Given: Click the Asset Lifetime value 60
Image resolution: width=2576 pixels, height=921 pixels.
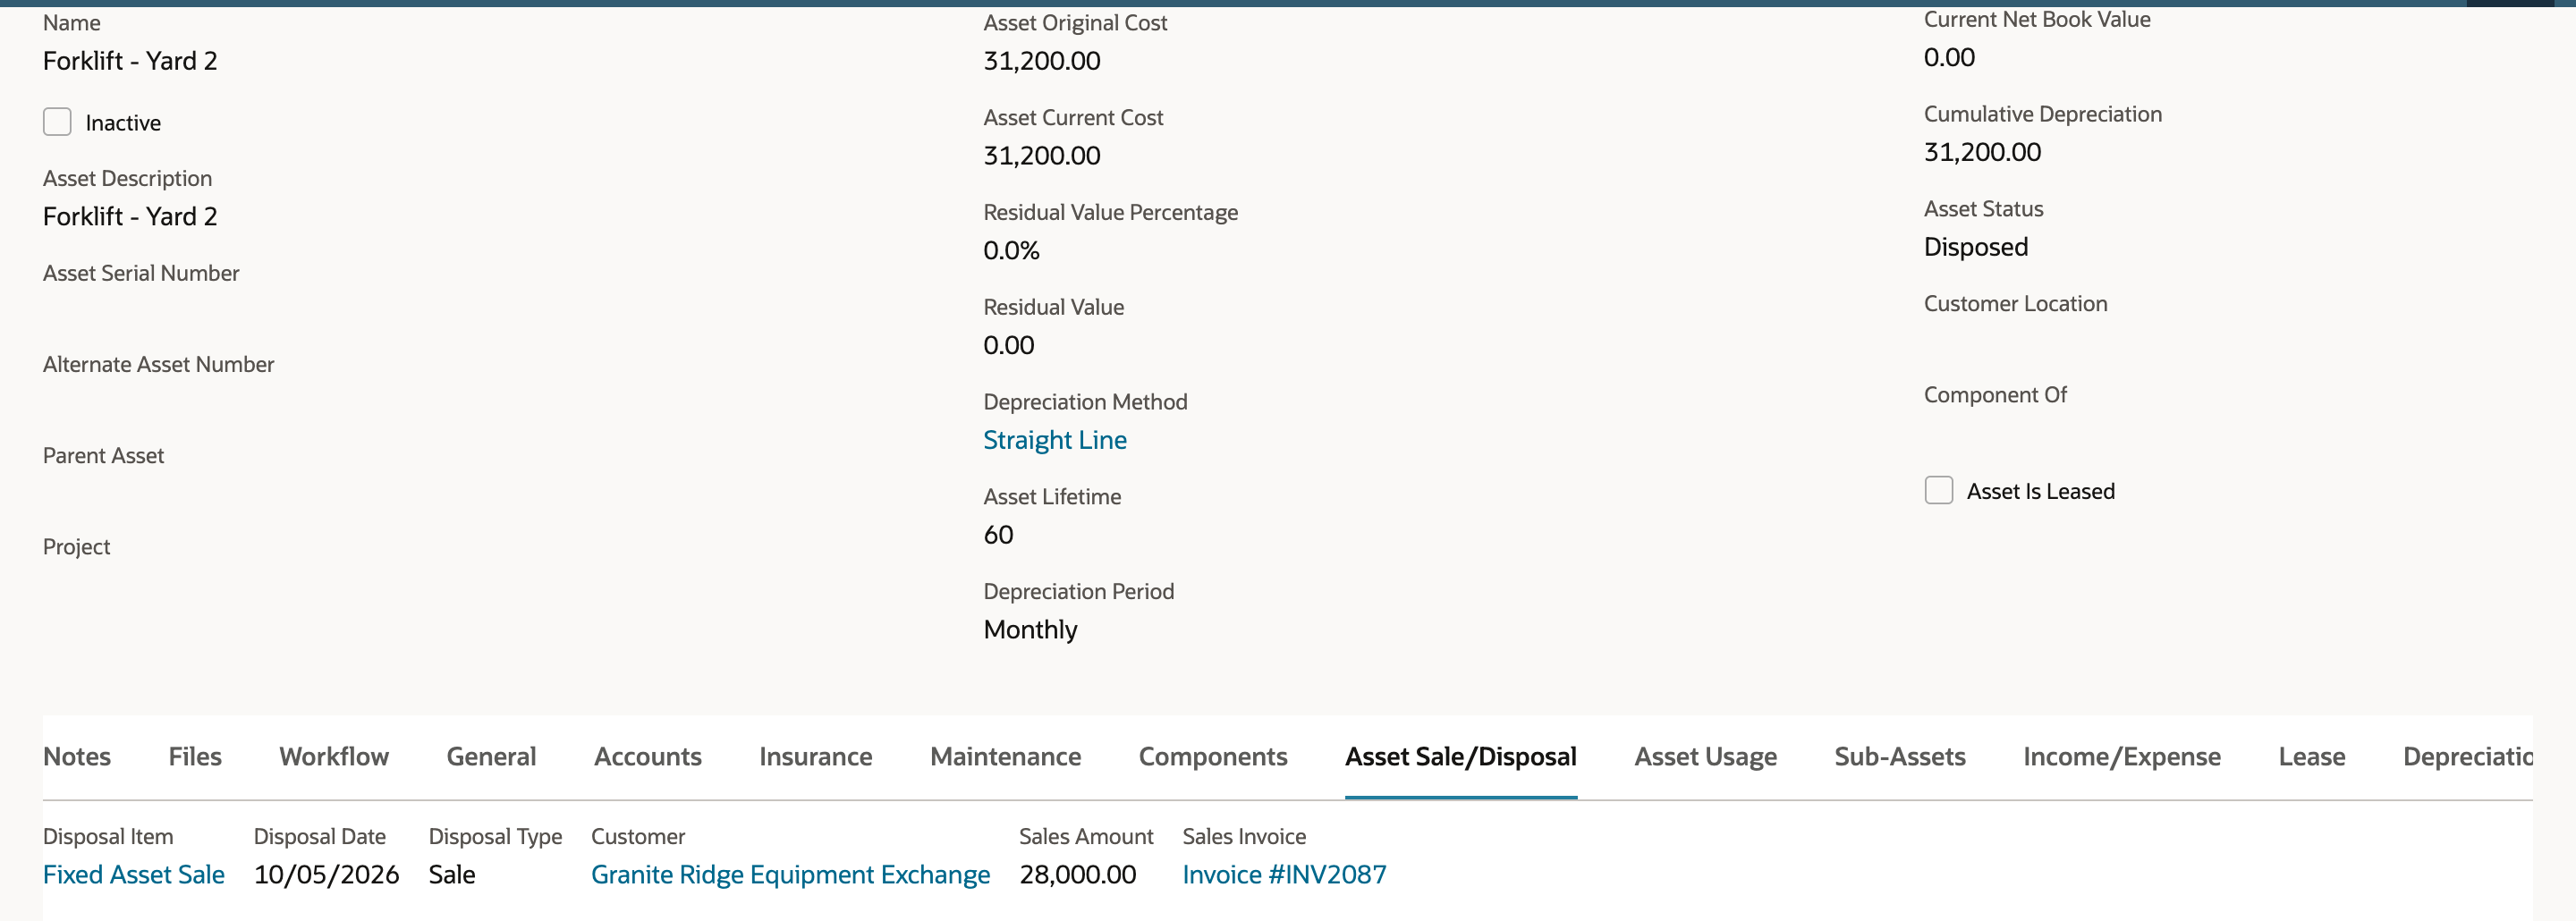Looking at the screenshot, I should [x=998, y=535].
